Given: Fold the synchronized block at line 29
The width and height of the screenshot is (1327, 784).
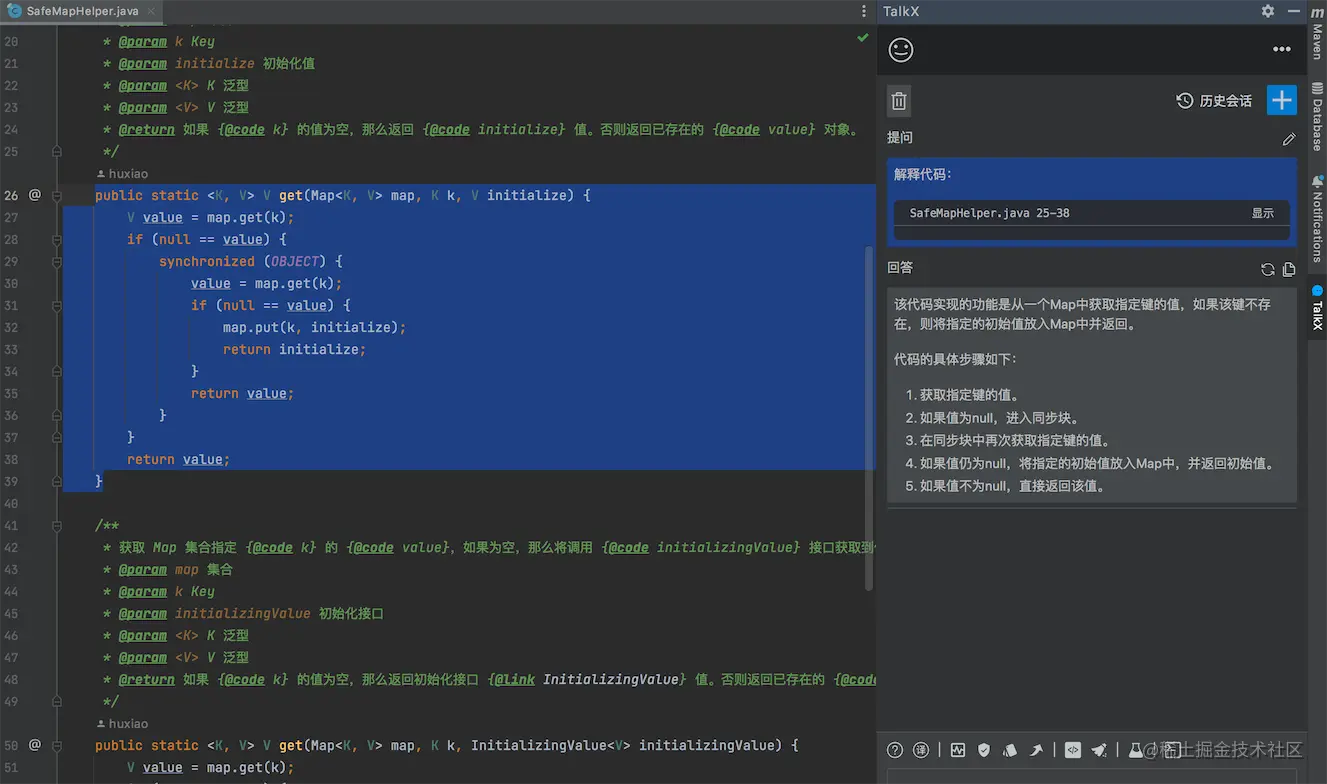Looking at the screenshot, I should pos(57,261).
